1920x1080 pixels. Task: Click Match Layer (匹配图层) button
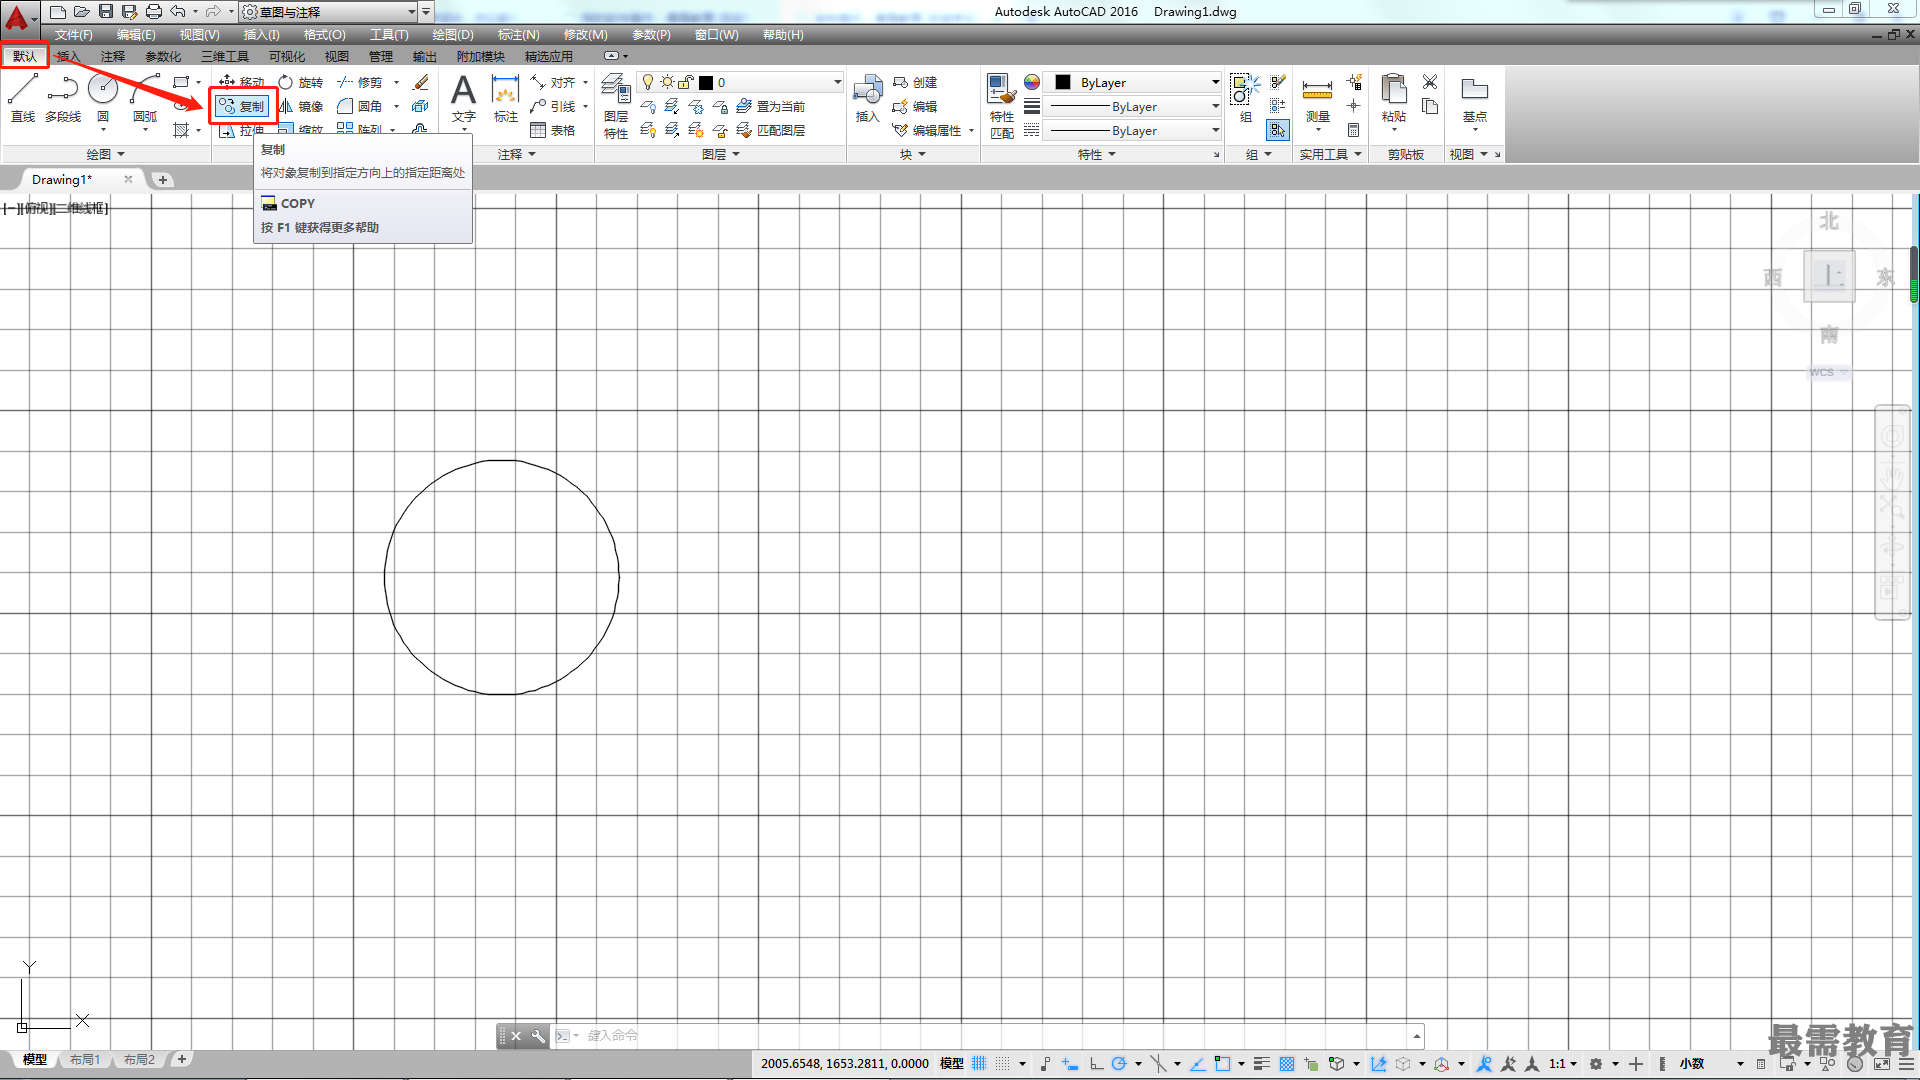(x=770, y=130)
